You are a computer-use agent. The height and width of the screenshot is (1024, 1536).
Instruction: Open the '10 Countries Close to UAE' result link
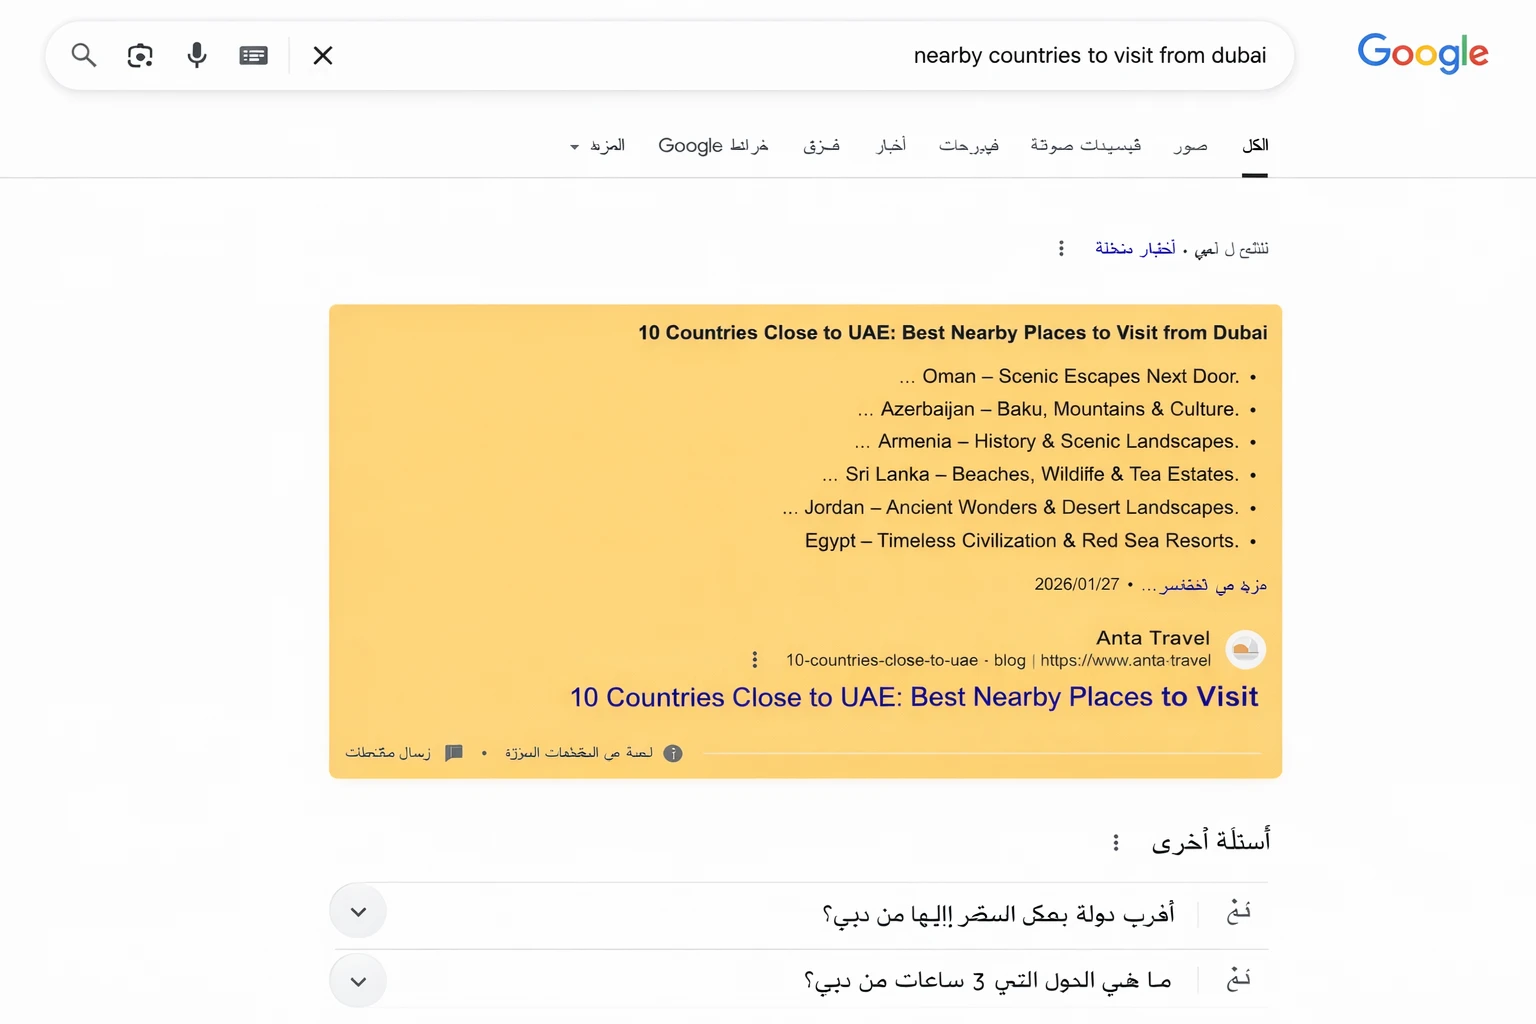912,697
